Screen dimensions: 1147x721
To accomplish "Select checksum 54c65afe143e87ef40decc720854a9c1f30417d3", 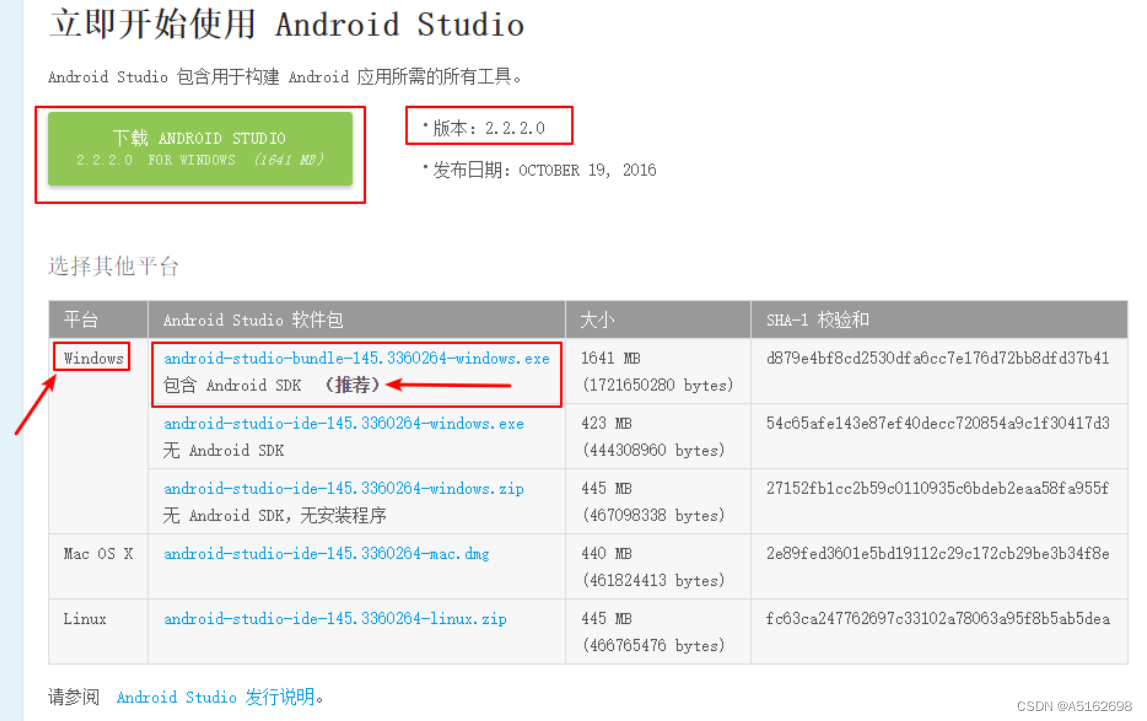I will (x=938, y=423).
